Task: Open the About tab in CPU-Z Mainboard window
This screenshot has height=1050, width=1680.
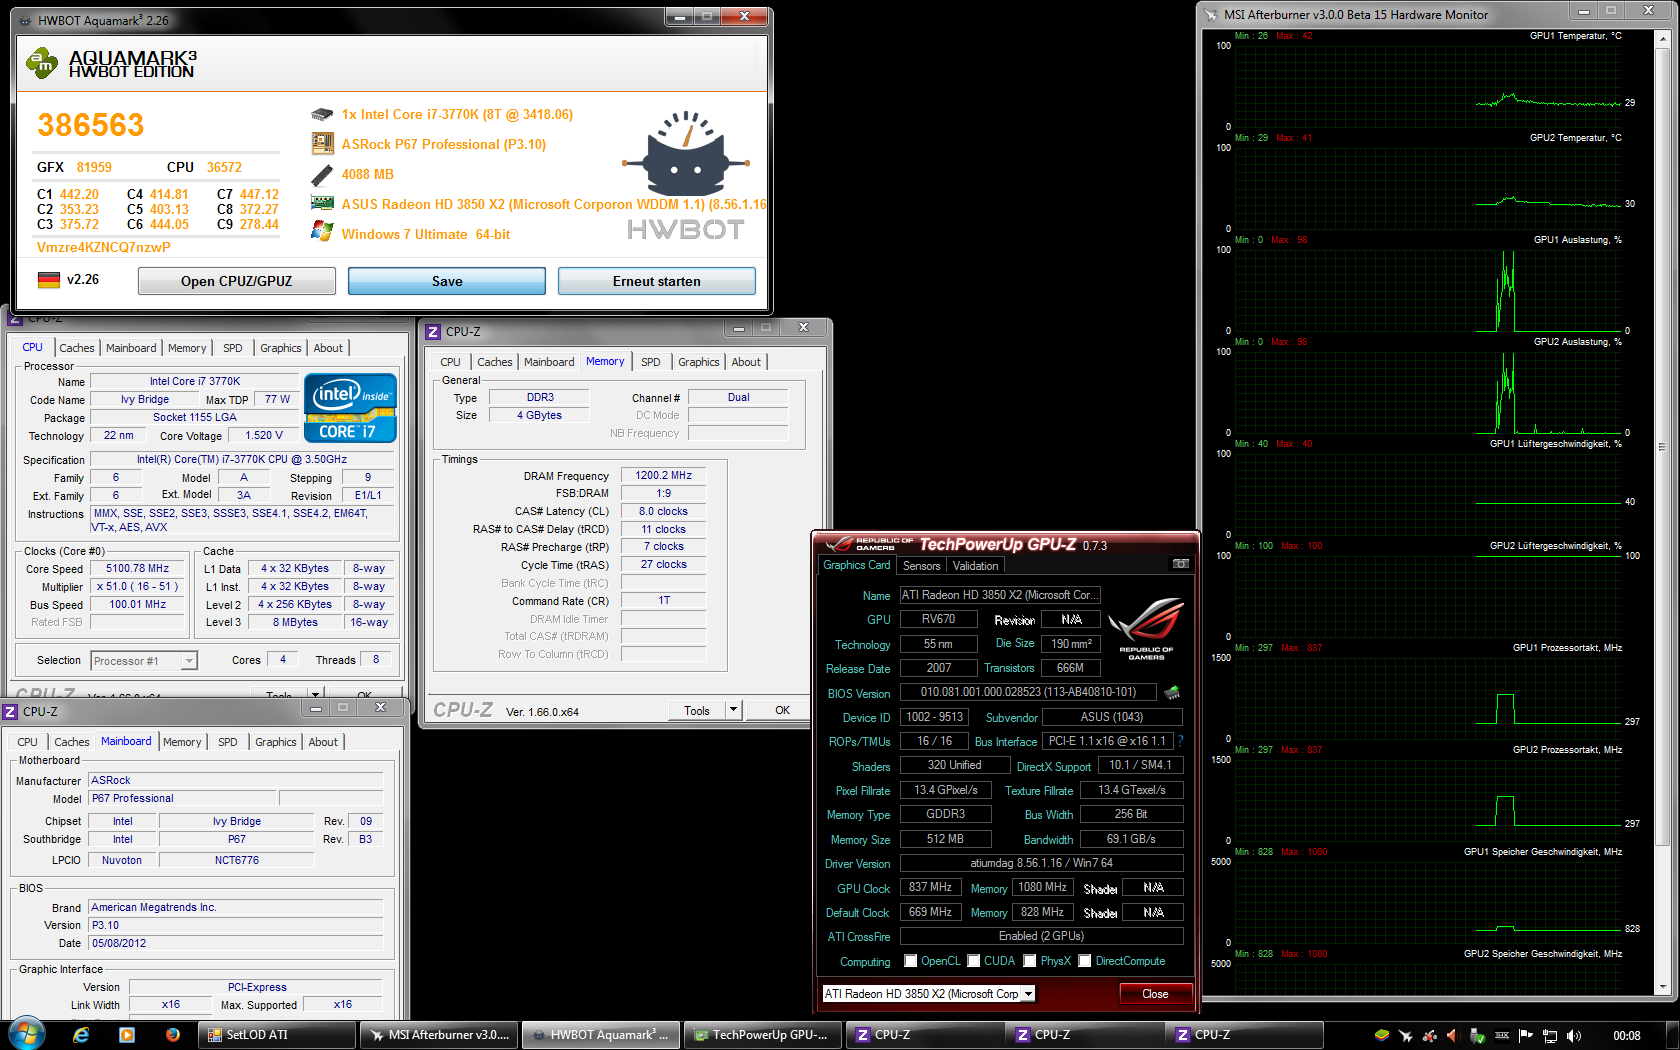Action: (323, 742)
